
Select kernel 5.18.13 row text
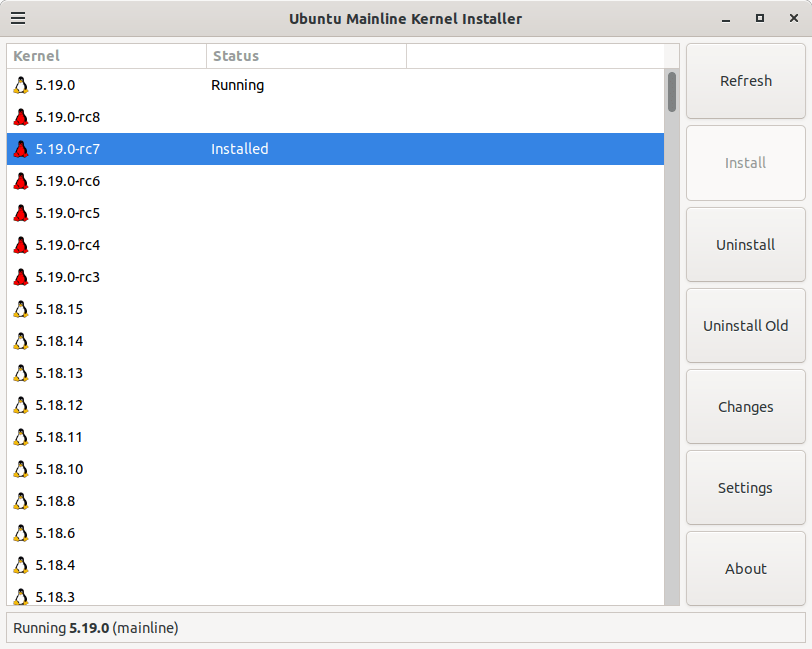[x=59, y=373]
